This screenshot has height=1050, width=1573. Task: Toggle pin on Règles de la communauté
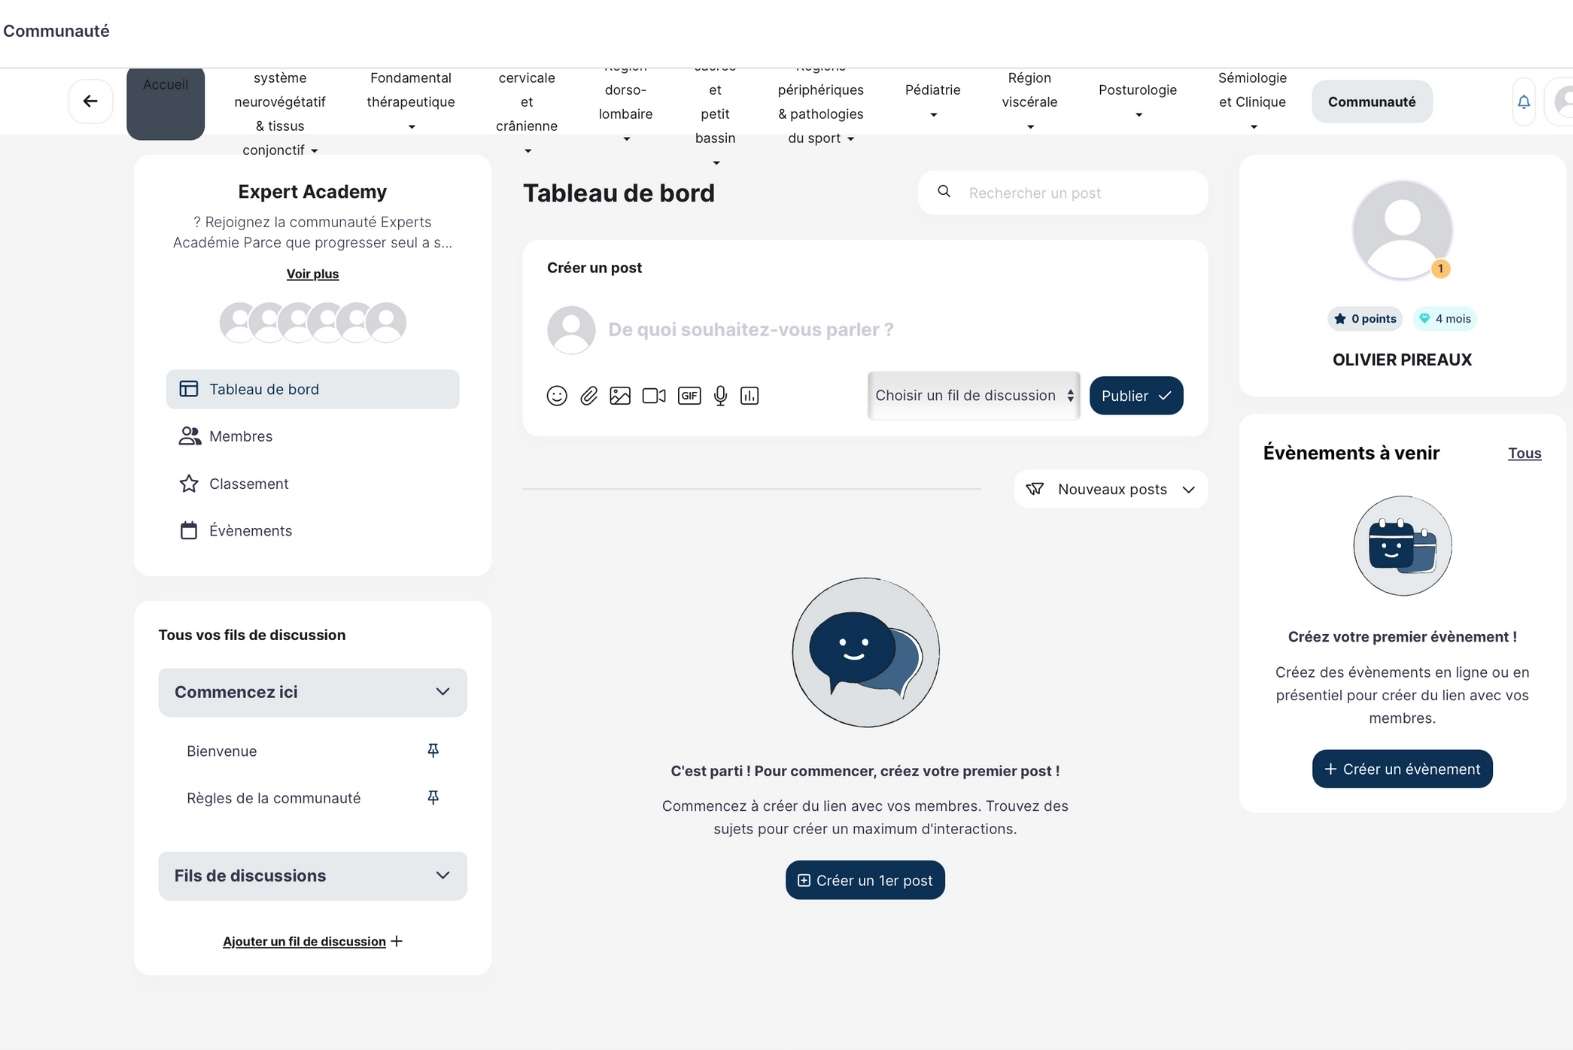433,798
